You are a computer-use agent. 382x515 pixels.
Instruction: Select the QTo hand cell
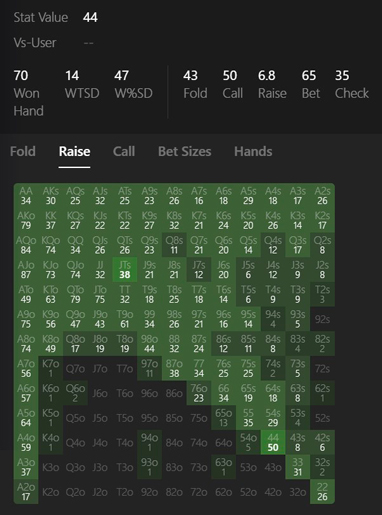[75, 294]
